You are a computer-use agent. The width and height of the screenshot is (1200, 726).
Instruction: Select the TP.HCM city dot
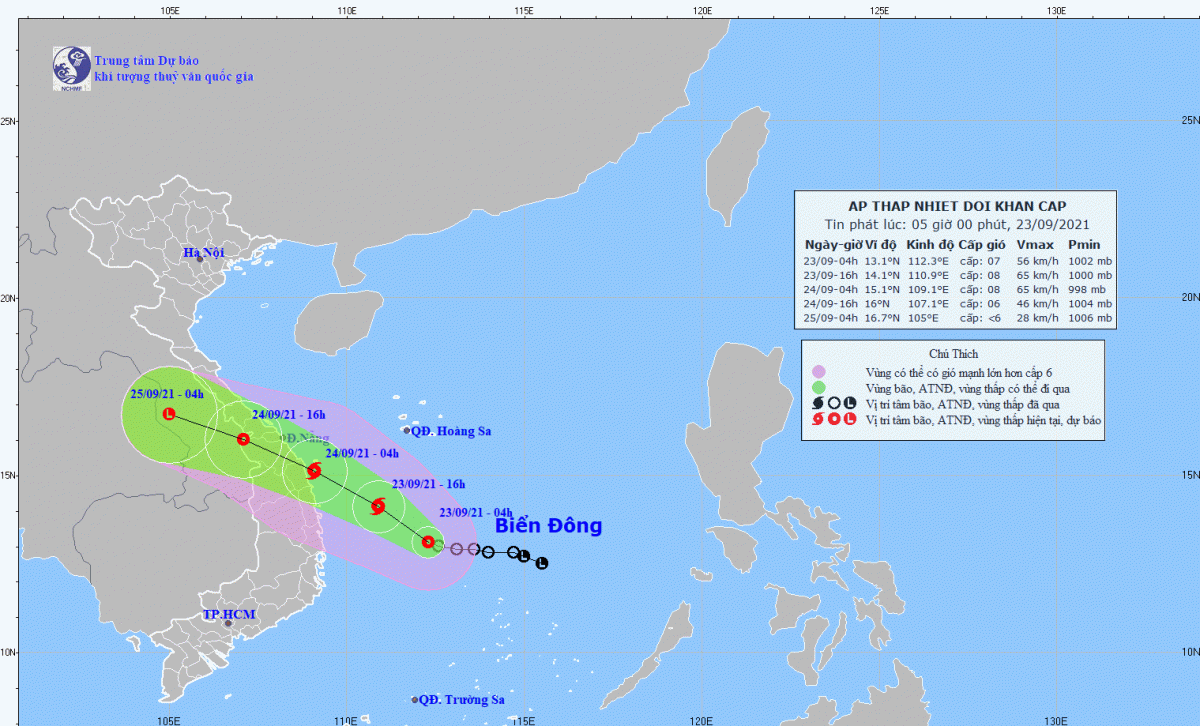(228, 624)
